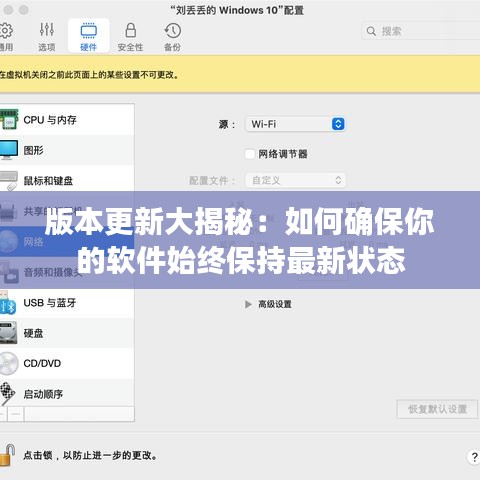Open 启动顺序 boot order settings
This screenshot has height=480, width=480.
click(67, 394)
